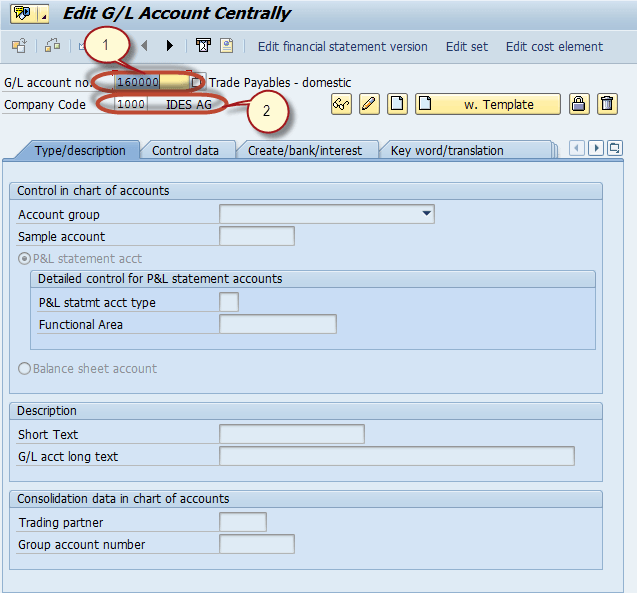Select the Balance sheet account radio button
This screenshot has width=637, height=593.
point(25,368)
